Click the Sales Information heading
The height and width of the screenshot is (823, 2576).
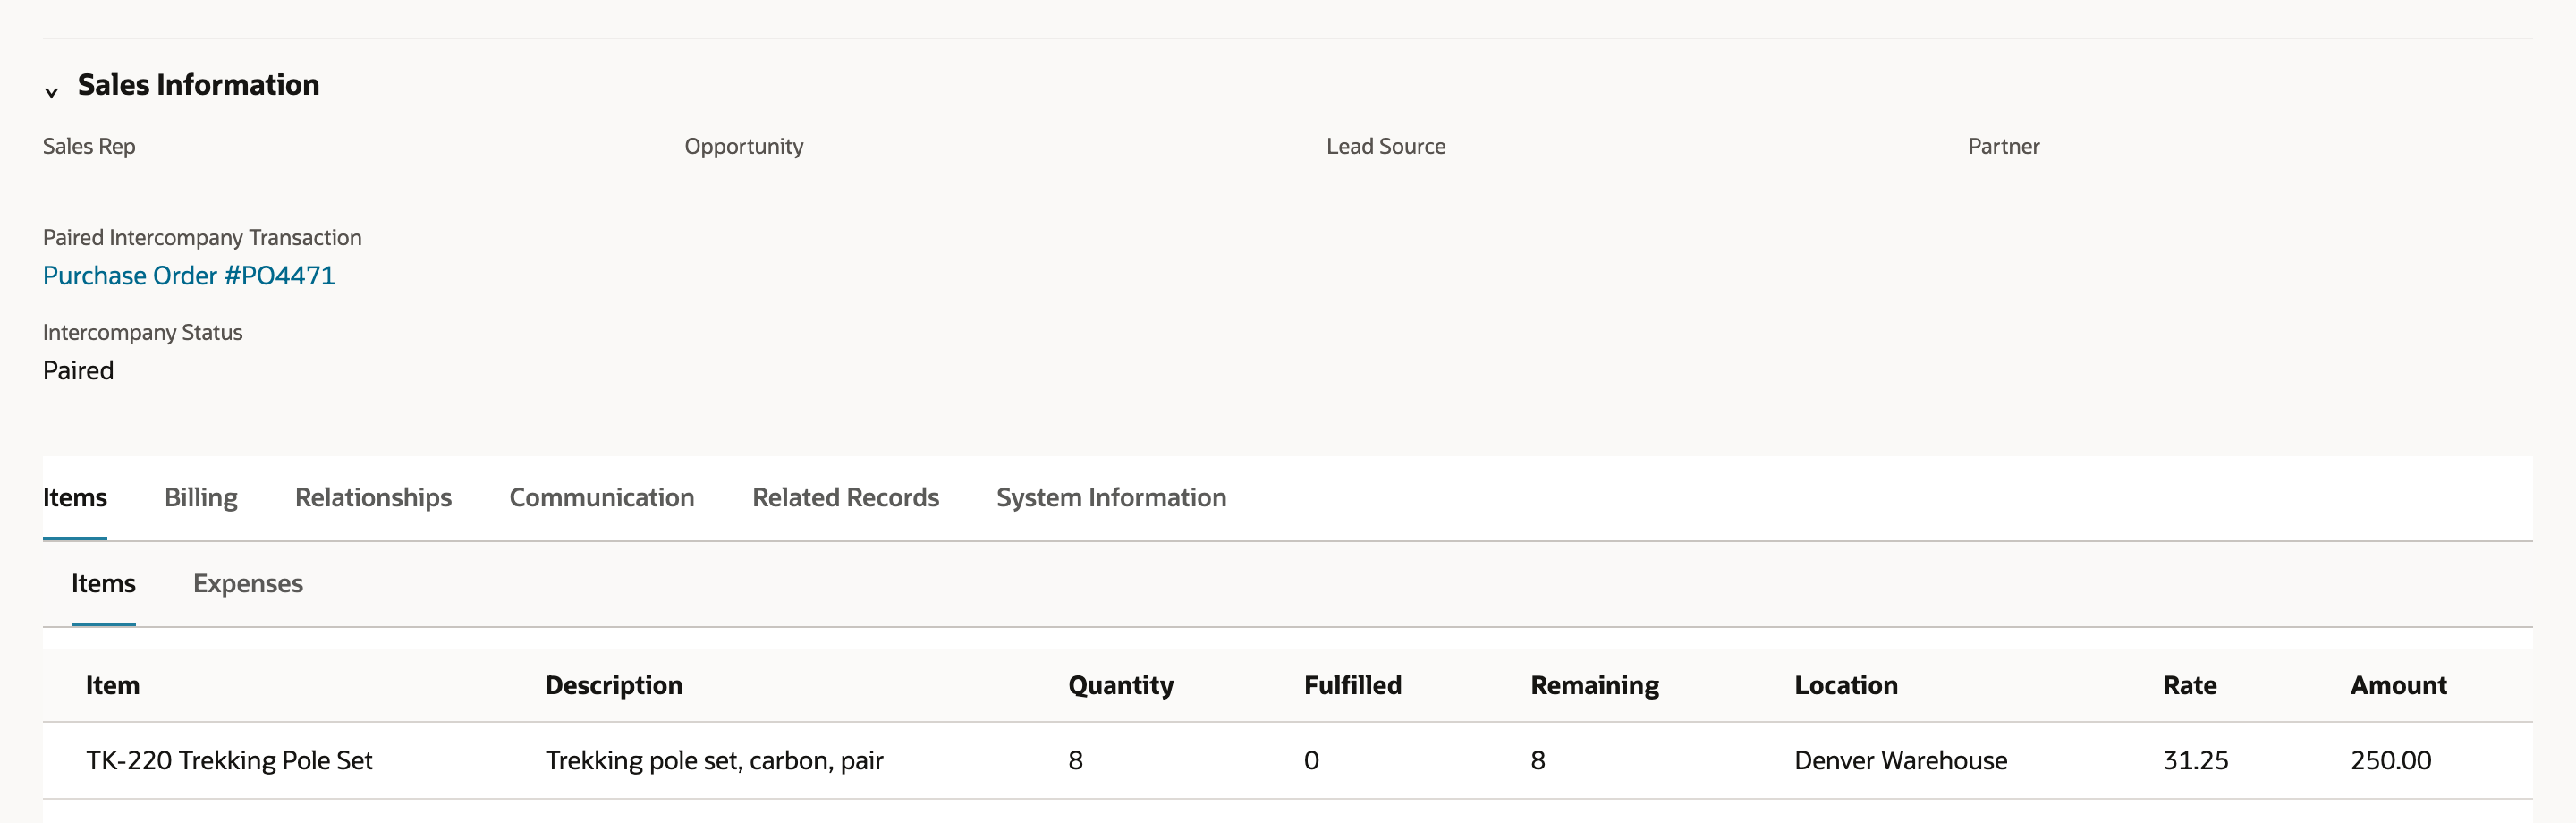[199, 85]
